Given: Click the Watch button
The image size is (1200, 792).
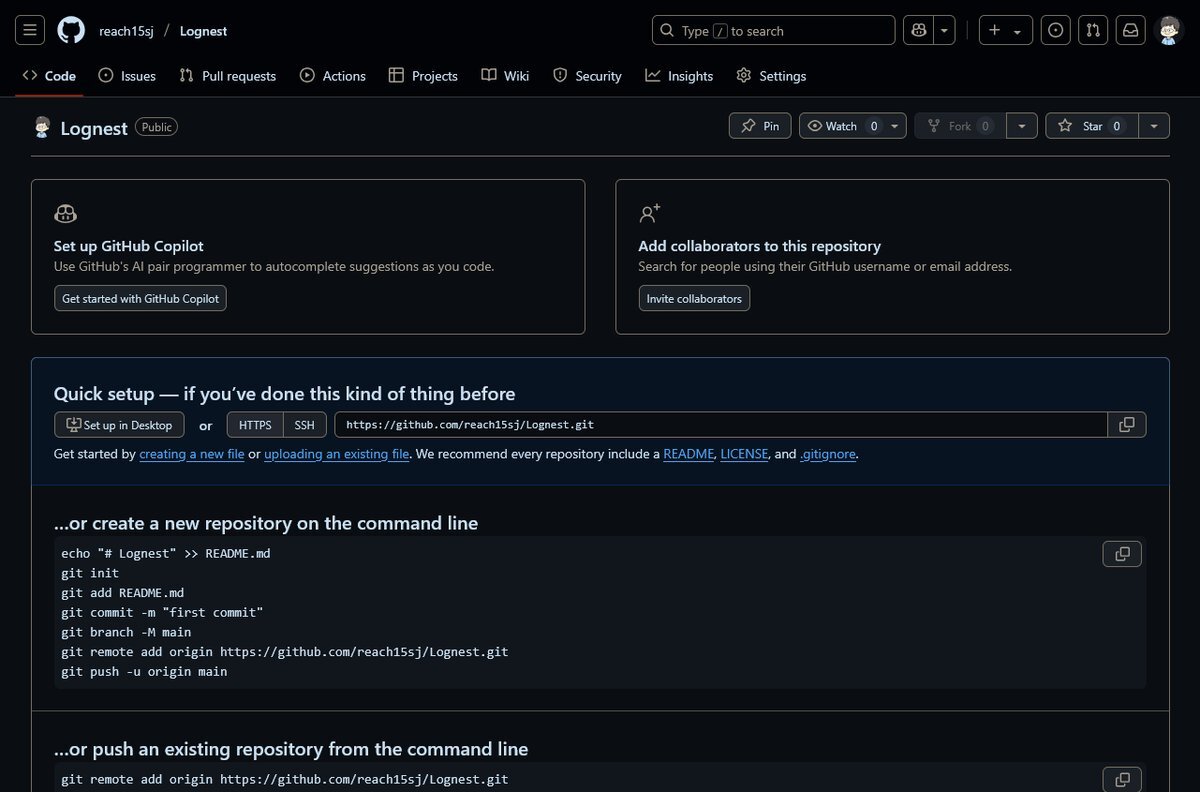Looking at the screenshot, I should pyautogui.click(x=842, y=126).
